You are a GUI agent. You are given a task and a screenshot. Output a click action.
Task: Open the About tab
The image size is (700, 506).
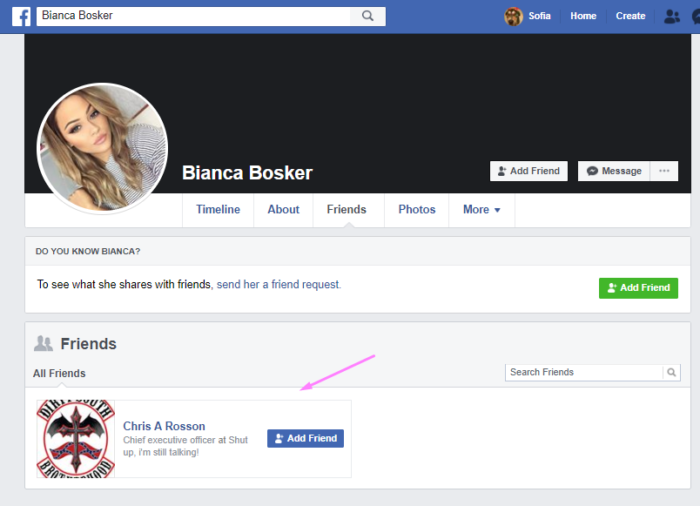click(x=283, y=209)
